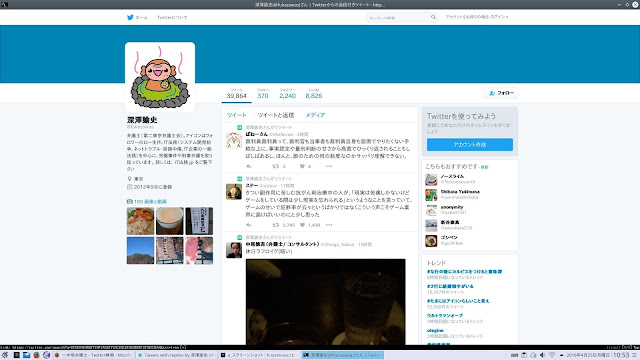Open the first hashtag in トレンド
This screenshot has width=640, height=360.
[x=464, y=271]
